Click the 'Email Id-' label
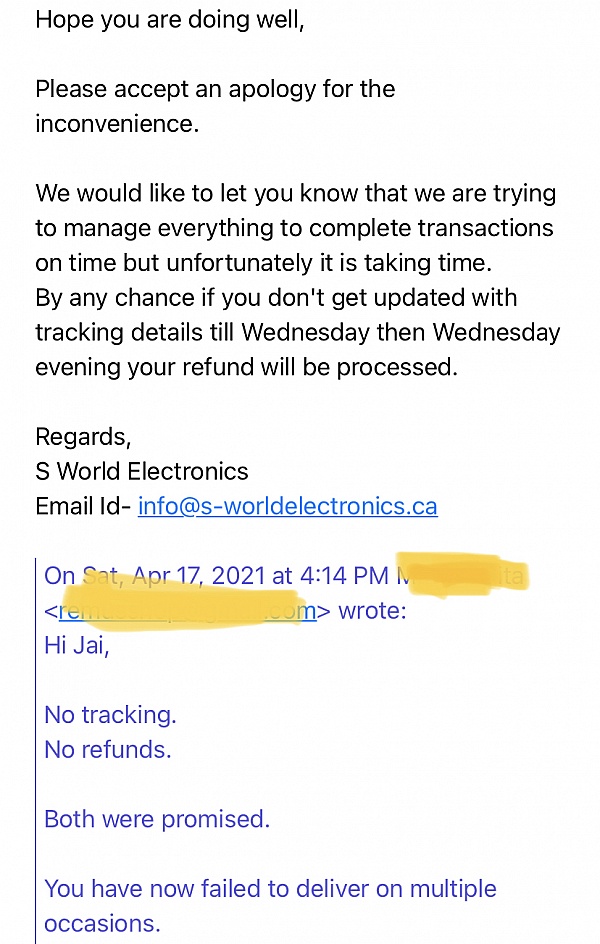600x944 pixels. tap(83, 506)
